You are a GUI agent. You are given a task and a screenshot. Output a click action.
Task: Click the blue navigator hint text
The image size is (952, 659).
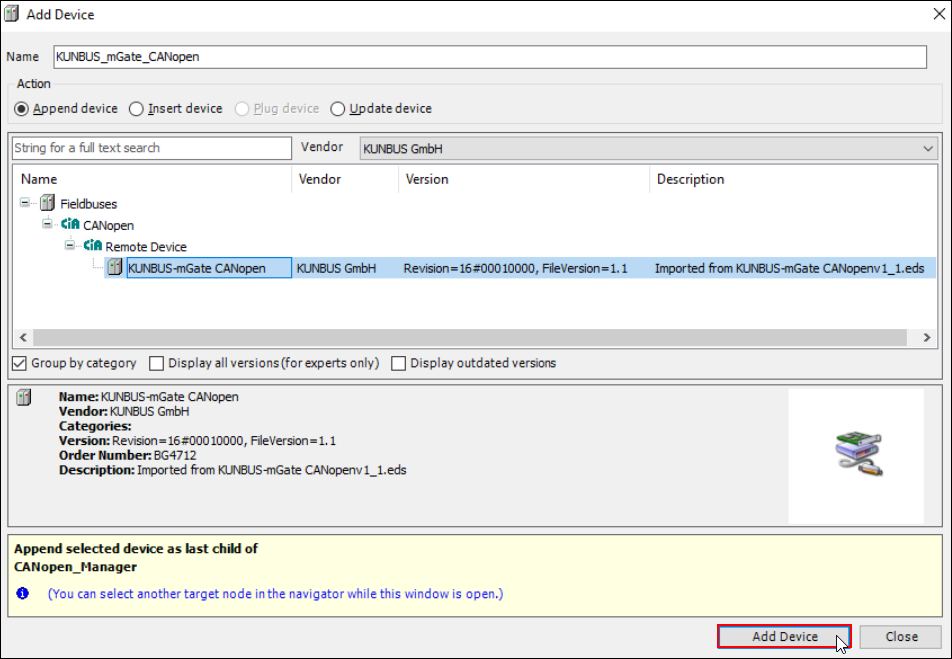(276, 593)
